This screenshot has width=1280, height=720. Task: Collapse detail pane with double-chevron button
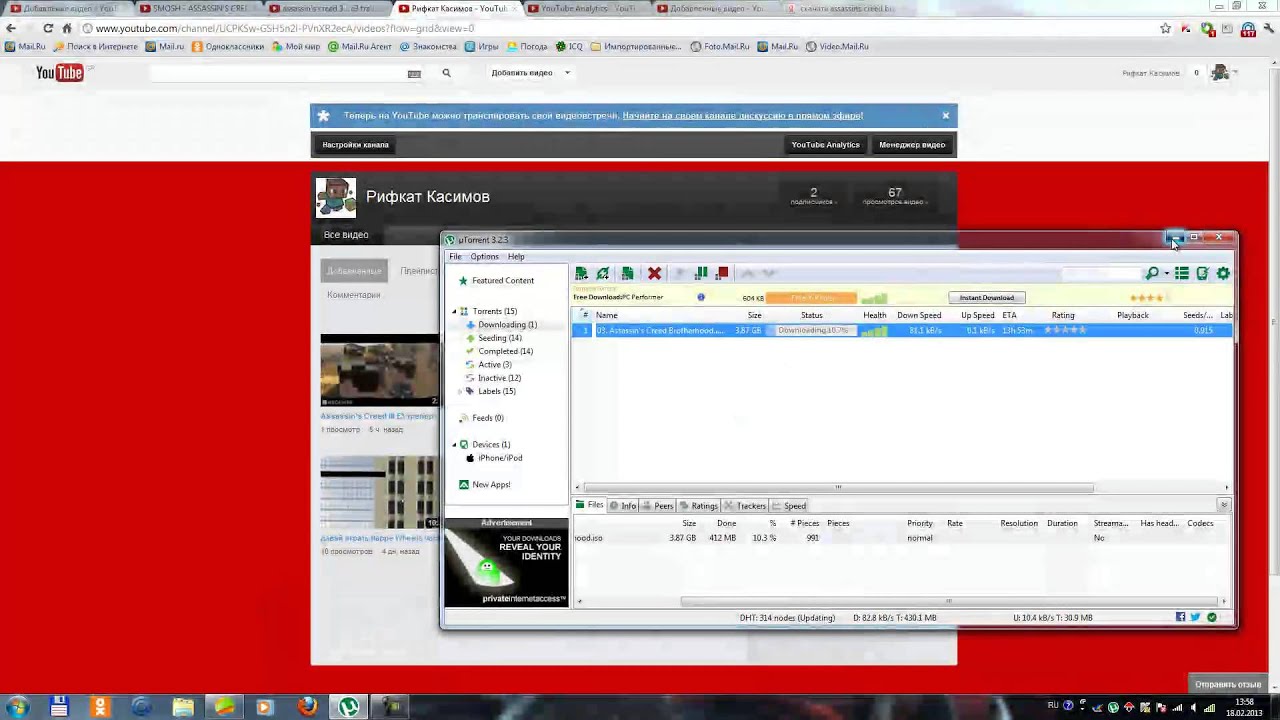1223,506
